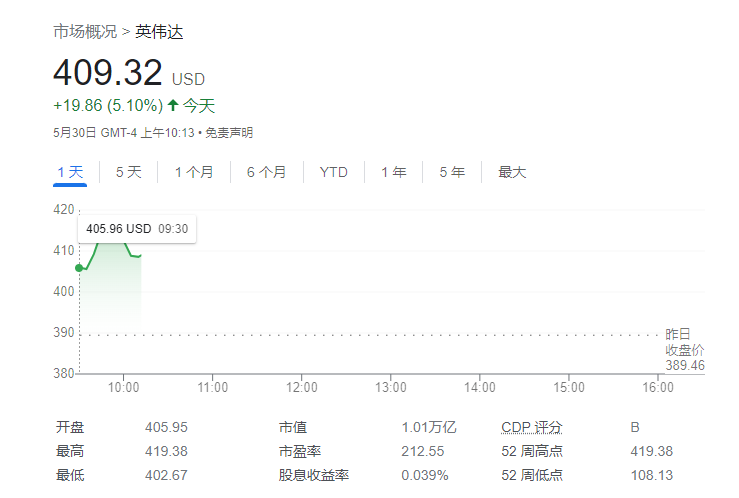Click the 开盘 value 405.95
739x498 pixels.
point(166,427)
